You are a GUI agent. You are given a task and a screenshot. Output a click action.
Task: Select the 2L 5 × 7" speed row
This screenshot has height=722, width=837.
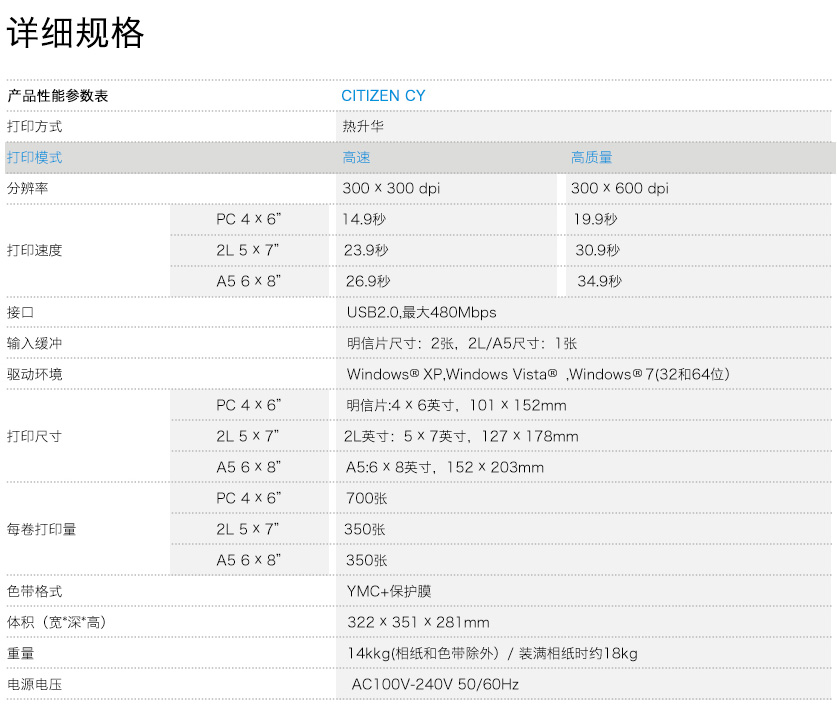point(249,250)
